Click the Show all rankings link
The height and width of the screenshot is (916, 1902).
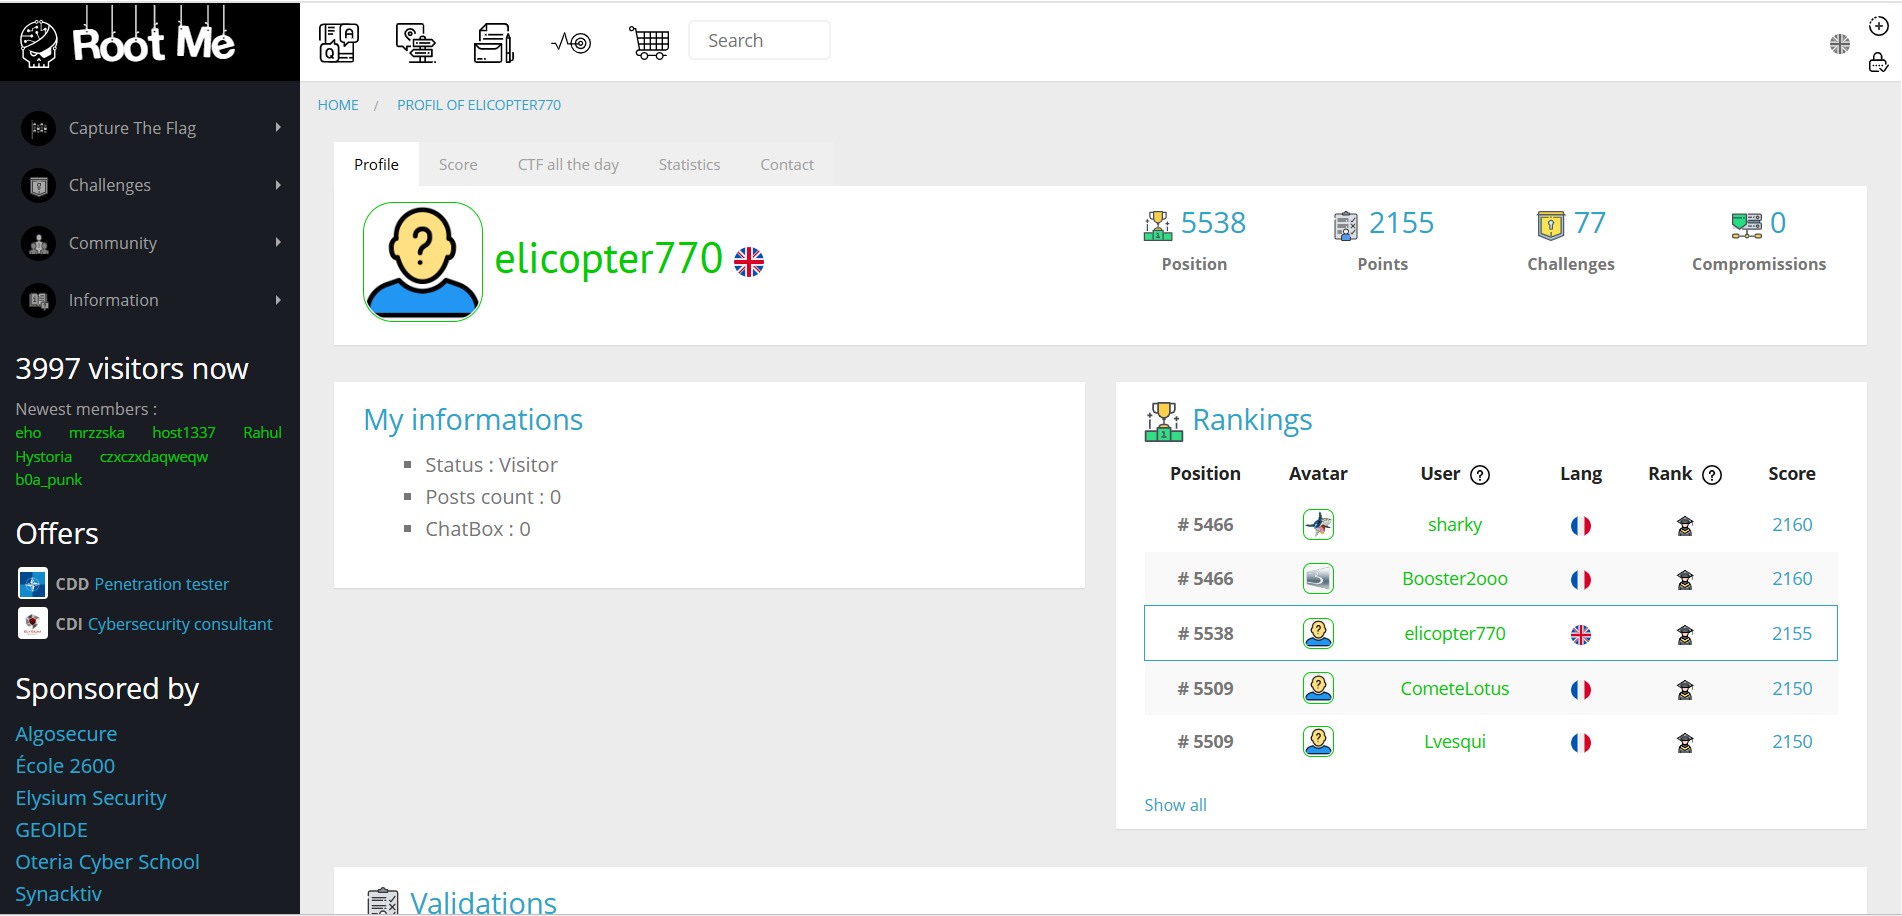tap(1175, 804)
